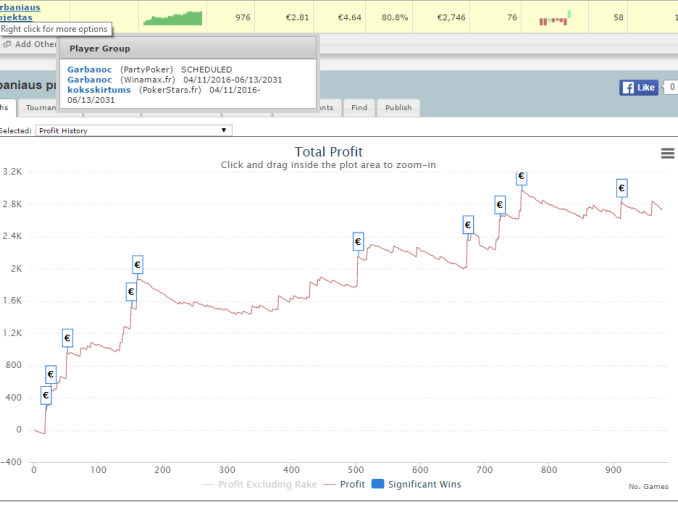Switch to the Find tab

pyautogui.click(x=359, y=107)
